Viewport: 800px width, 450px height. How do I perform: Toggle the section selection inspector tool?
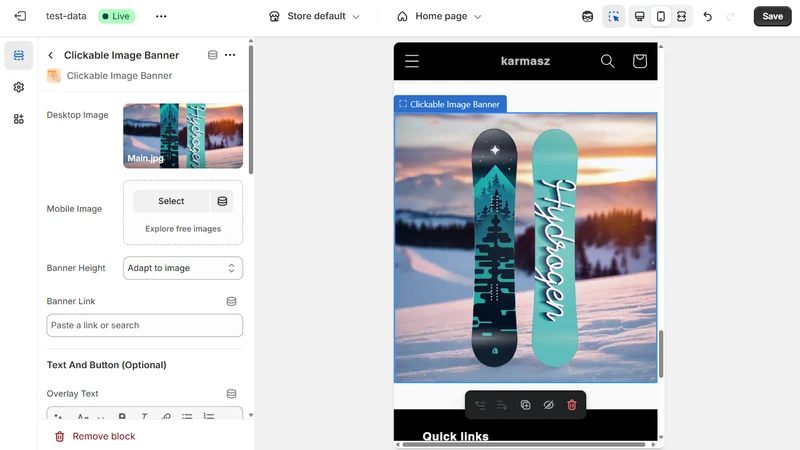[x=613, y=16]
